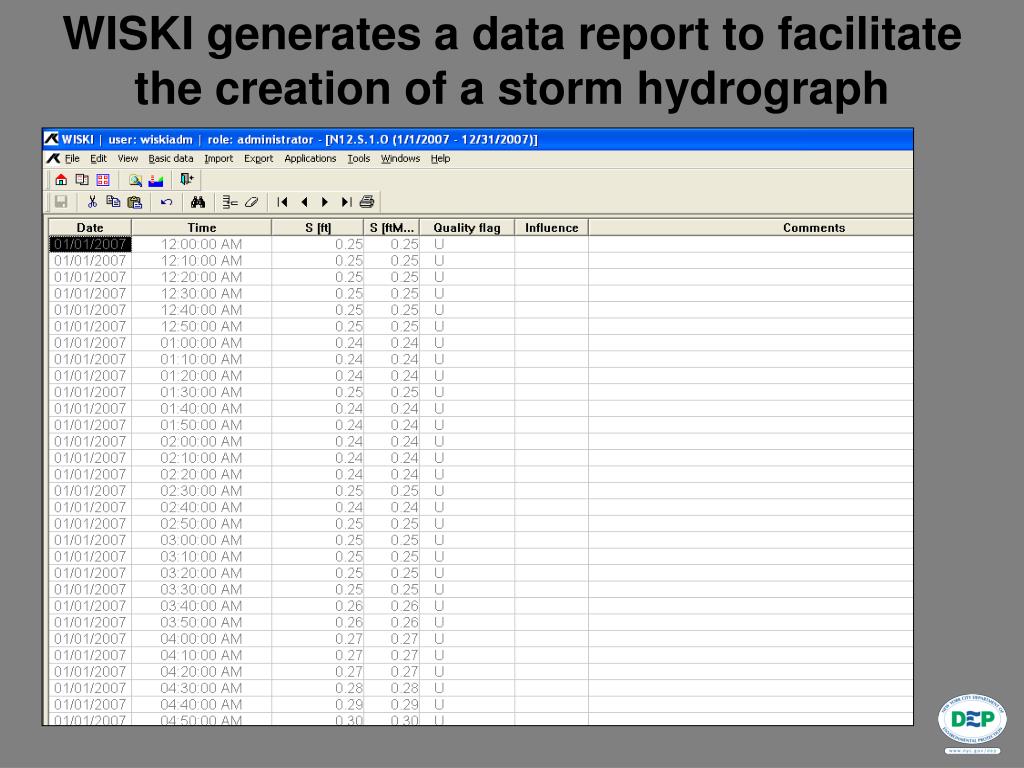Open the Basic data menu

point(170,159)
